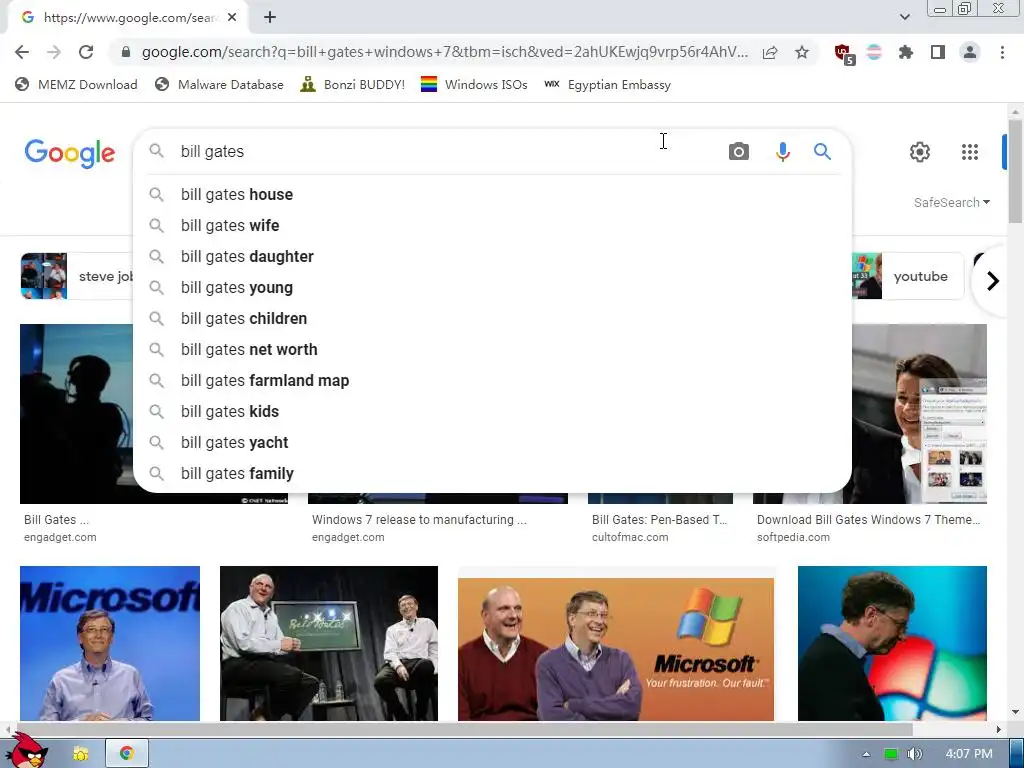Image resolution: width=1024 pixels, height=768 pixels.
Task: Start voice search with the microphone
Action: (782, 152)
